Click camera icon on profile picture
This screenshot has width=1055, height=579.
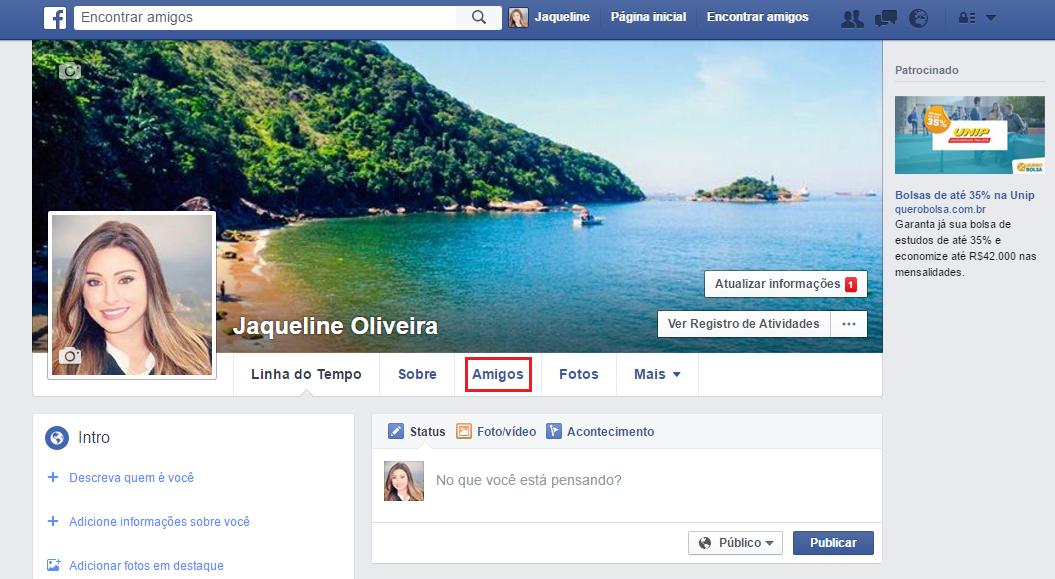(70, 356)
